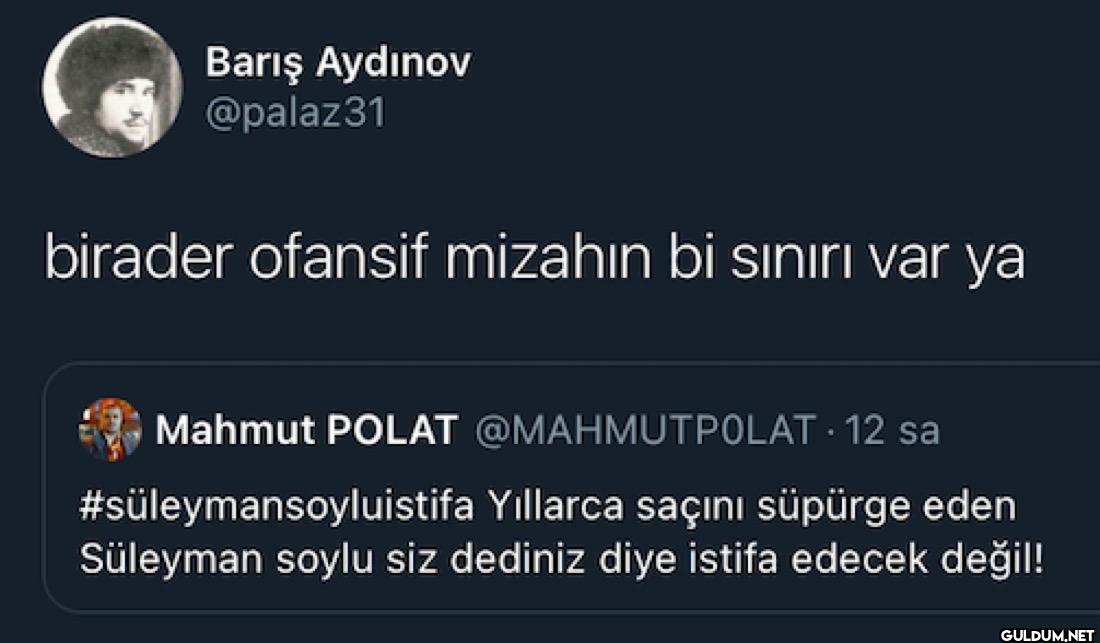This screenshot has width=1100, height=643.
Task: Click the empty area right of @palaz31
Action: [x=700, y=113]
